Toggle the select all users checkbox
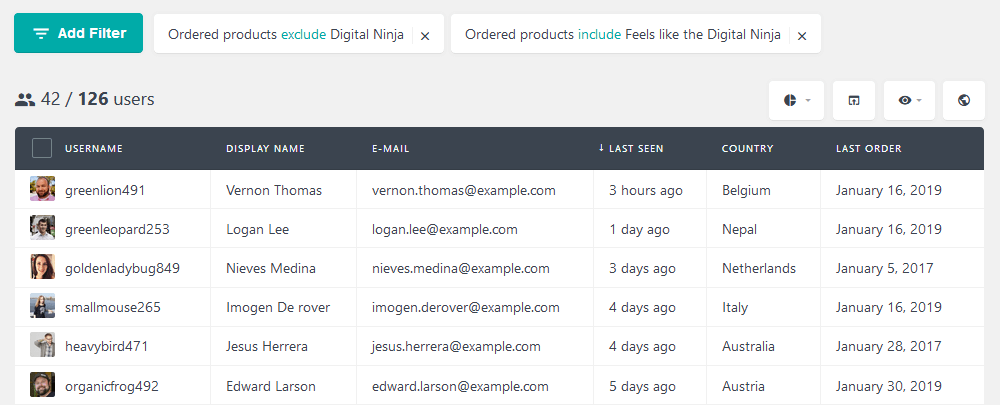 tap(42, 149)
